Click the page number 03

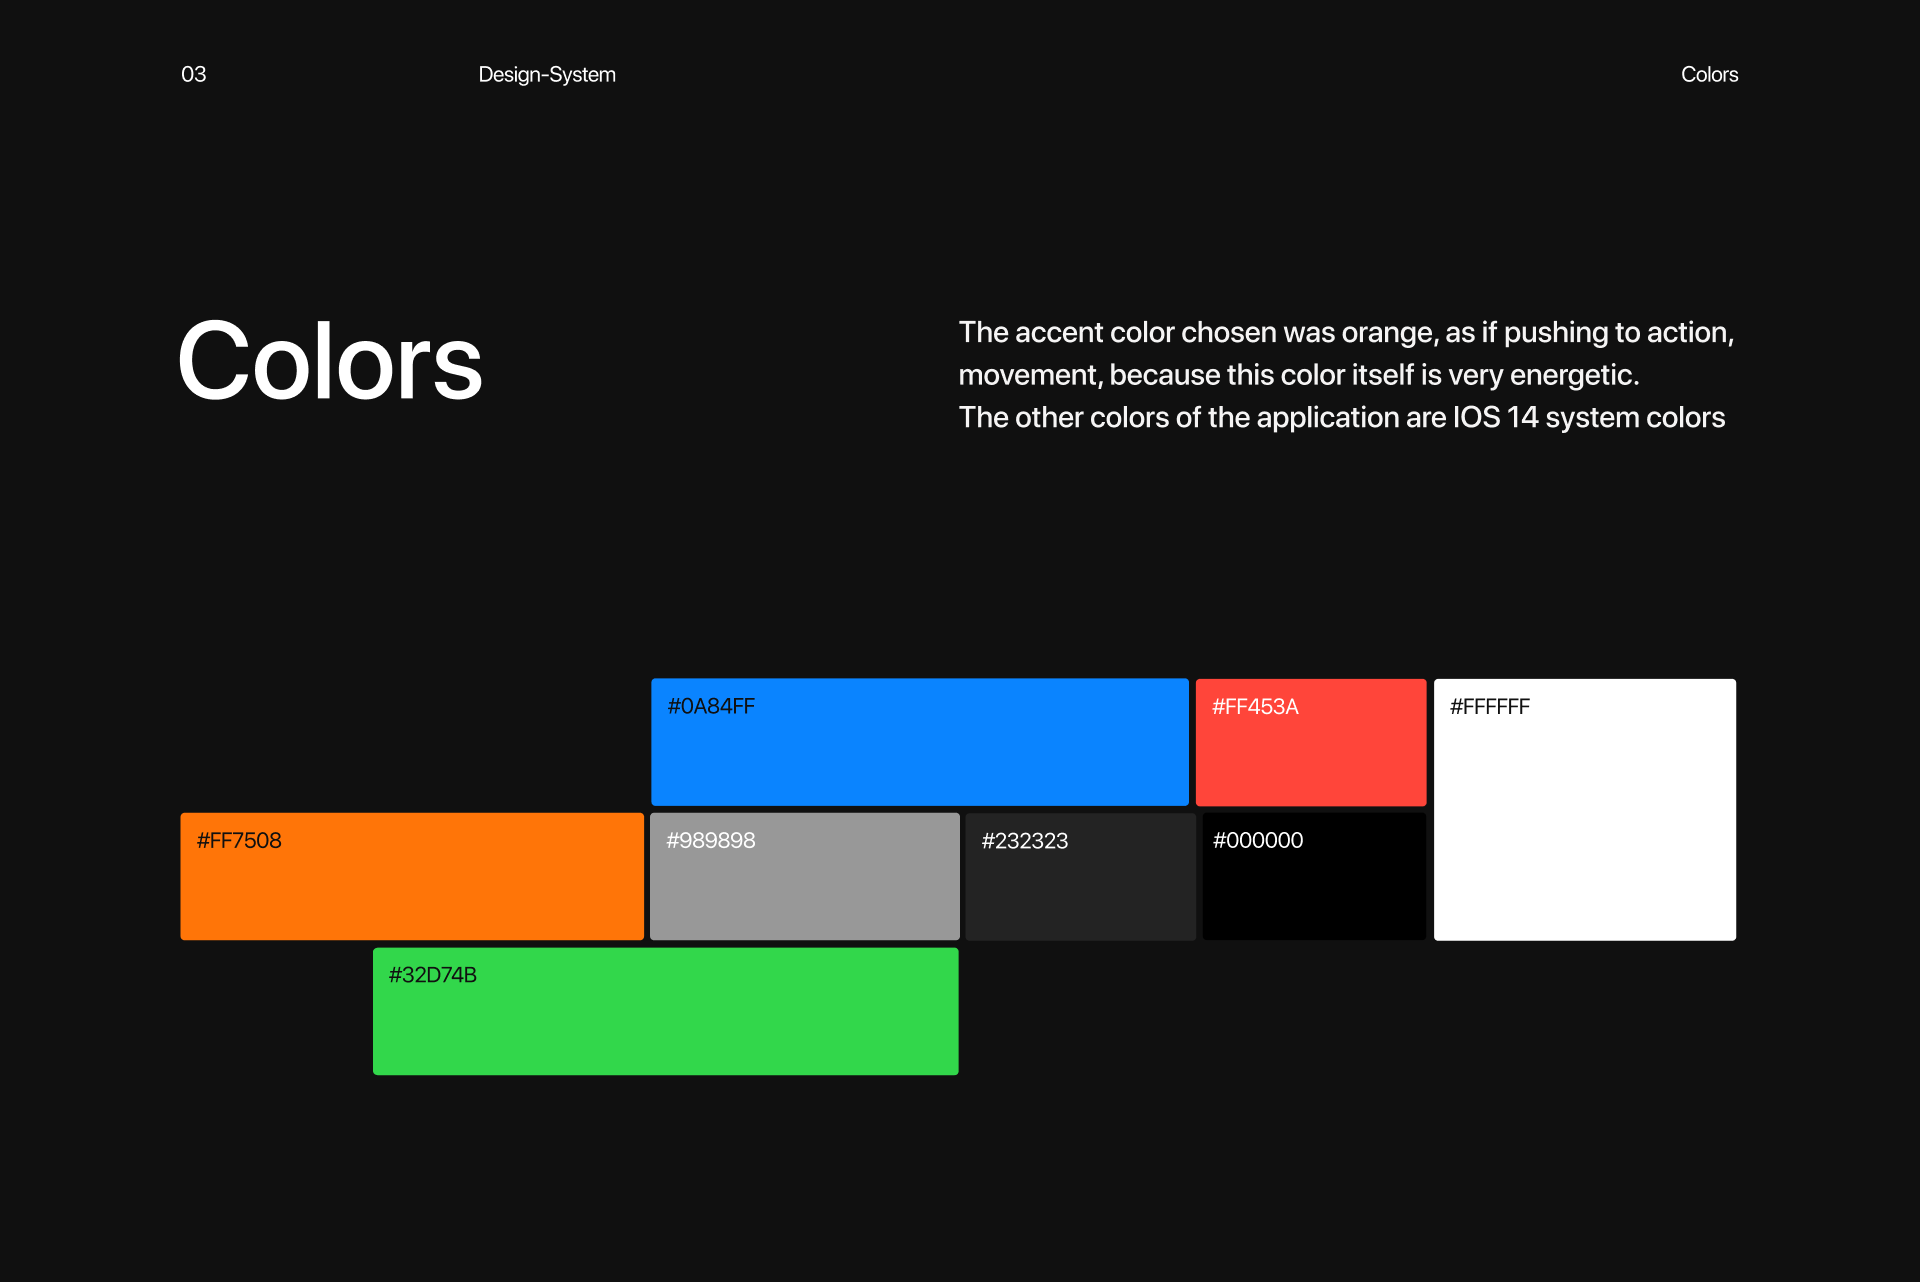(x=193, y=75)
